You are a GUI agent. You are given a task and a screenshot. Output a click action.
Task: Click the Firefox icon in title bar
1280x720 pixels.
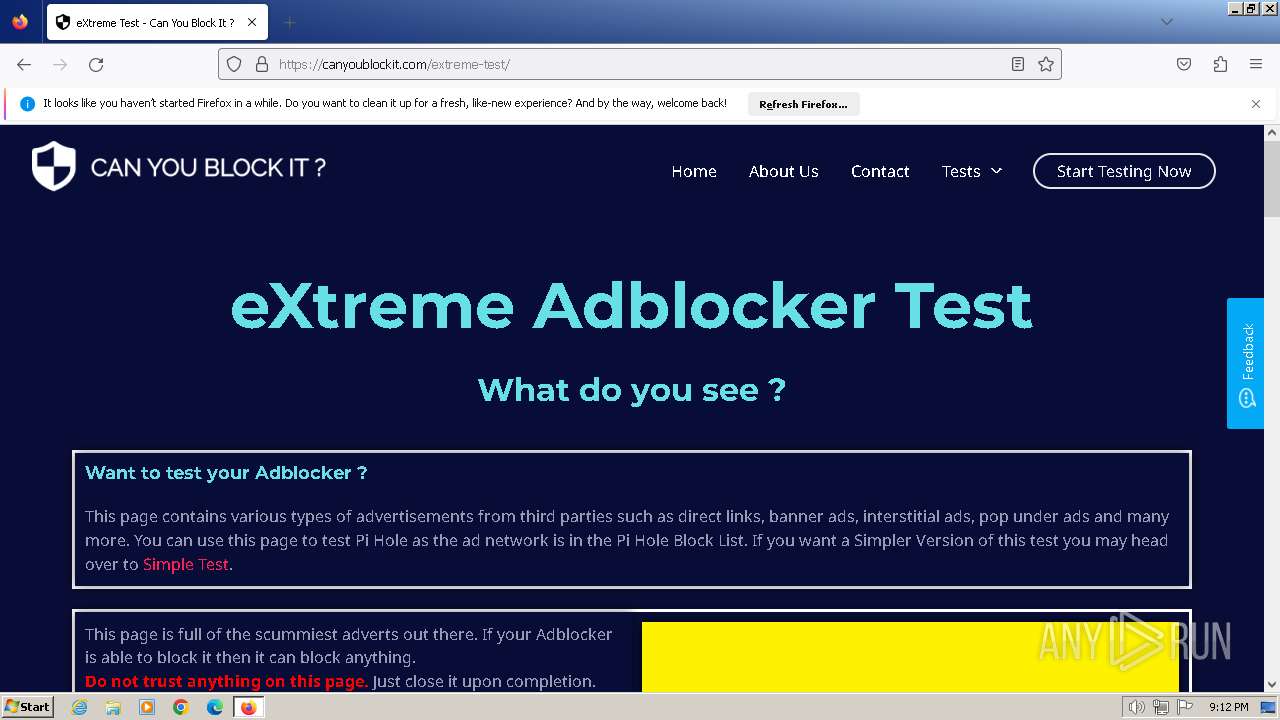20,22
